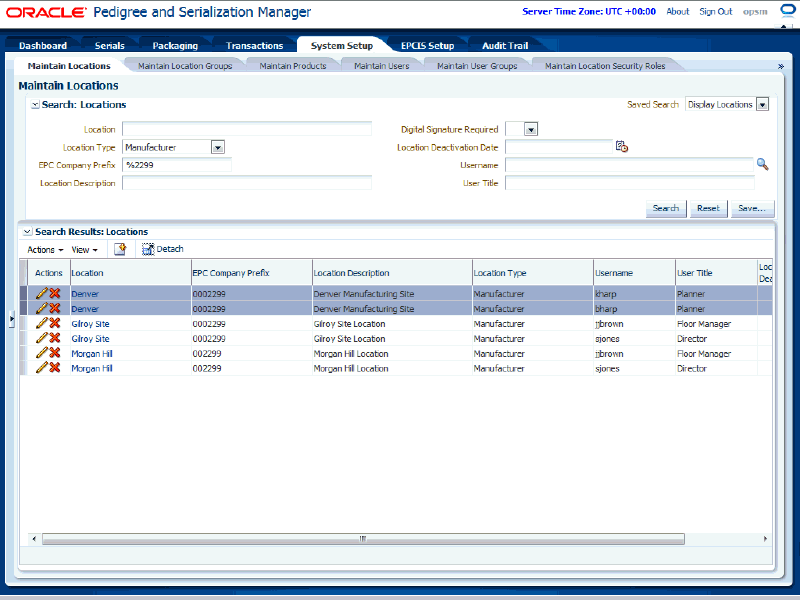
Task: Click the Detach table button
Action: pyautogui.click(x=163, y=249)
